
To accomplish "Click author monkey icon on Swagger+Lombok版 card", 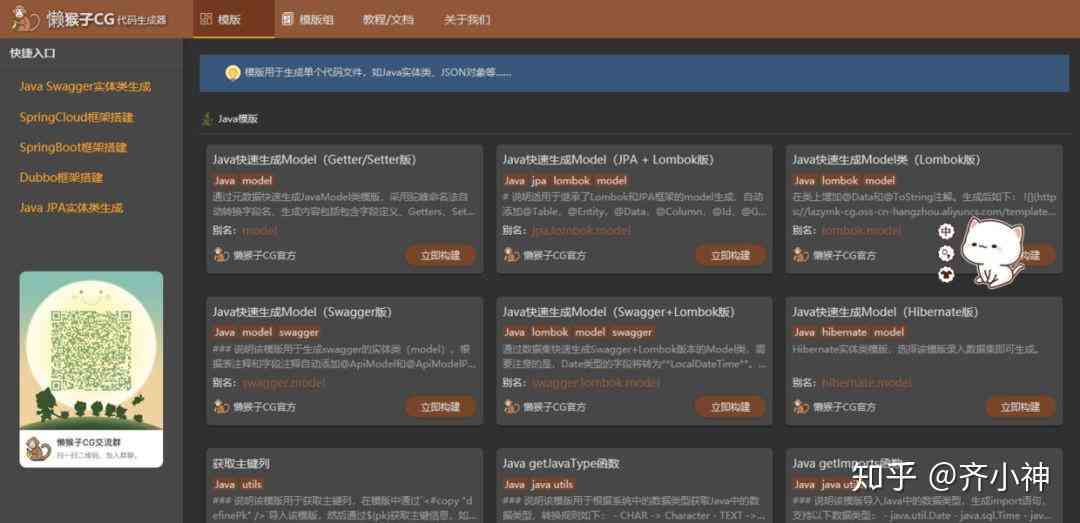I will tap(511, 407).
